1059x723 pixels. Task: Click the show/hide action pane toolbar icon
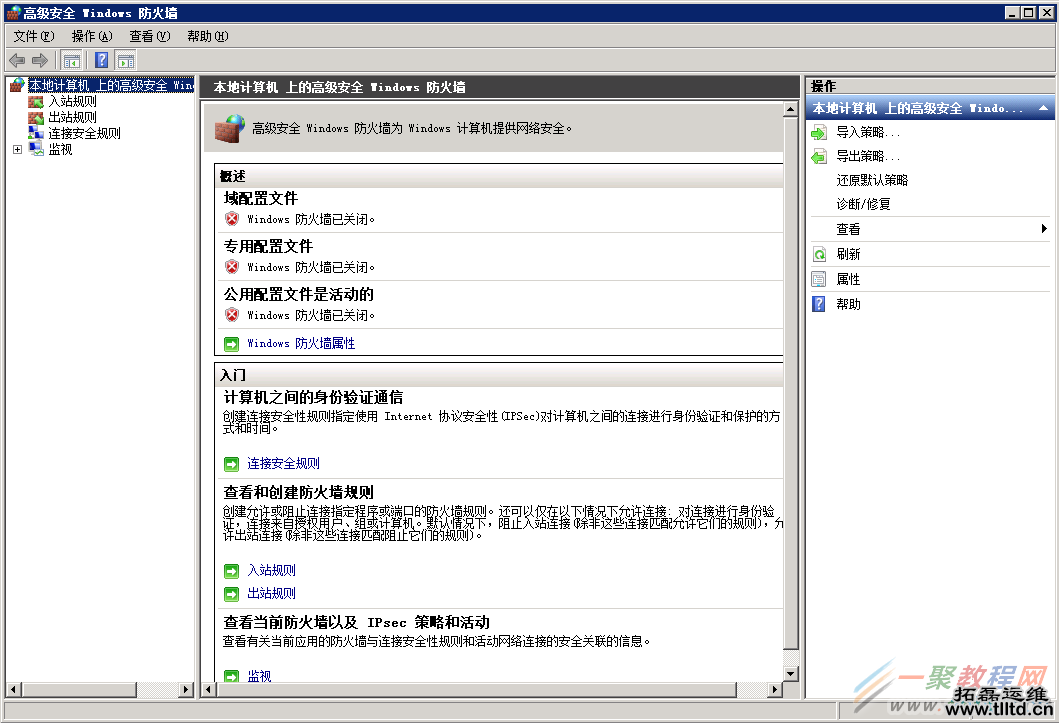pyautogui.click(x=126, y=59)
